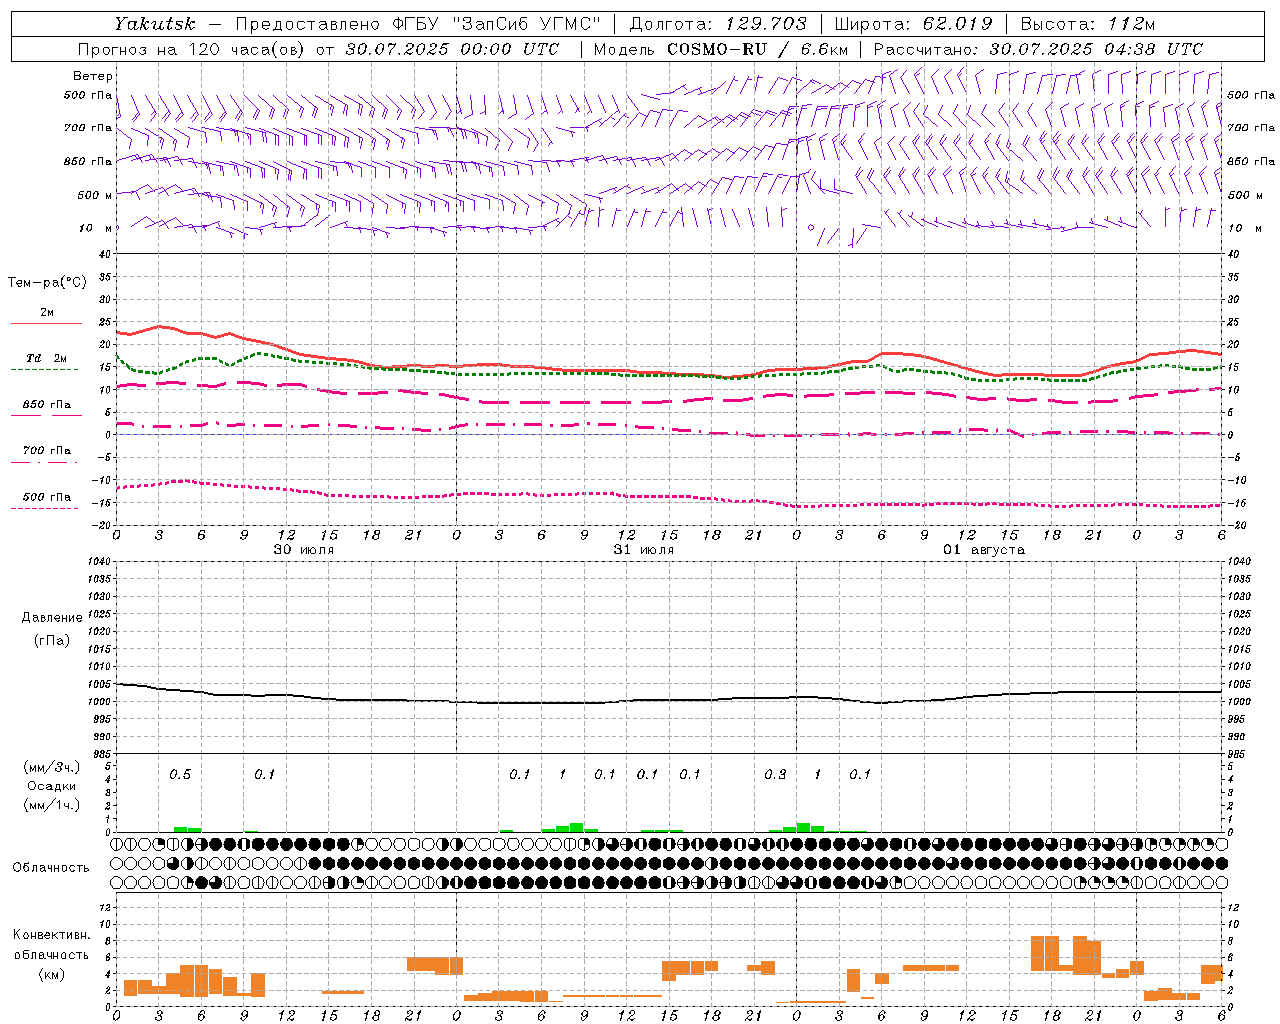Click the calm-wind circle in 10 м row
The width and height of the screenshot is (1280, 1024).
coord(811,228)
